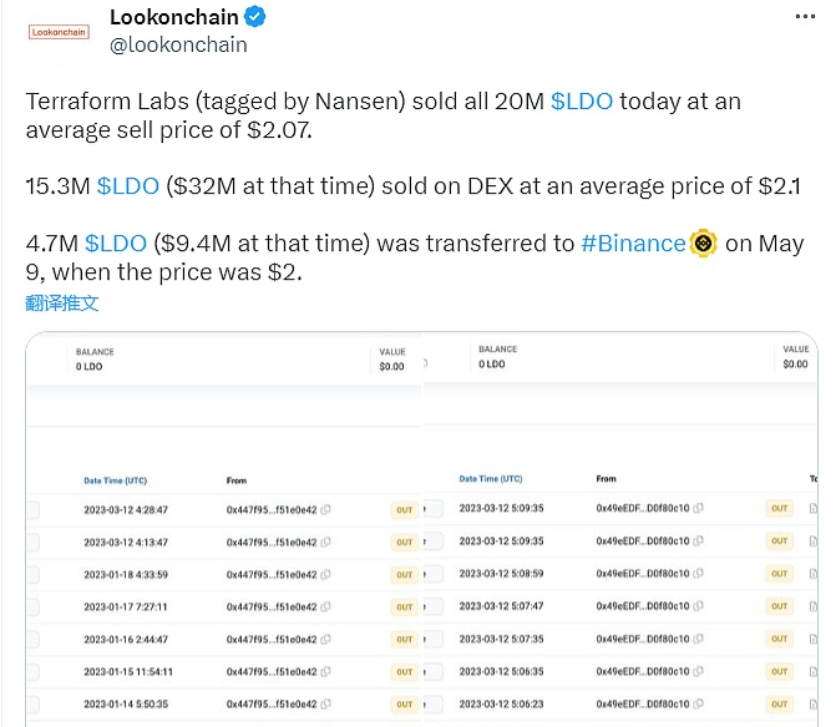Copy address icon on 2023-03-12 5:09:35 first row
This screenshot has width=838, height=727.
click(698, 508)
